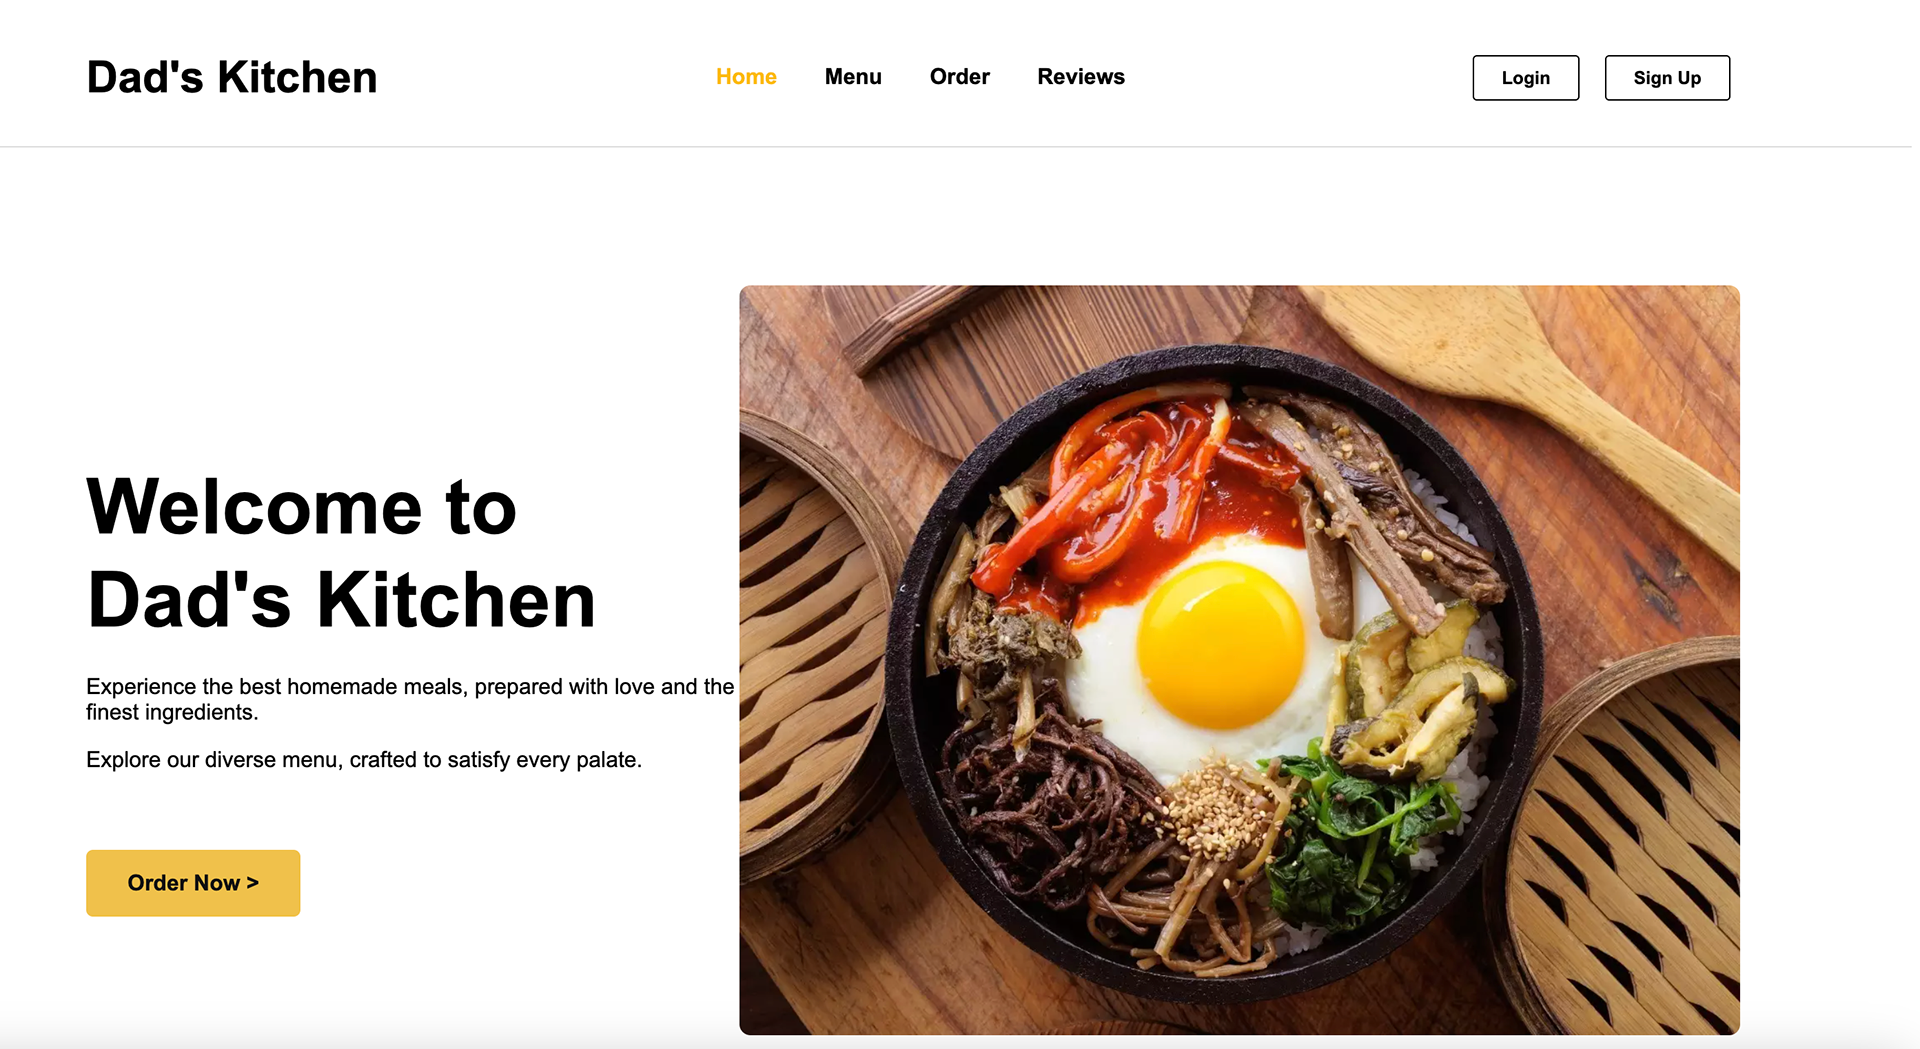Open the Menu page link
This screenshot has width=1920, height=1049.
pos(853,77)
